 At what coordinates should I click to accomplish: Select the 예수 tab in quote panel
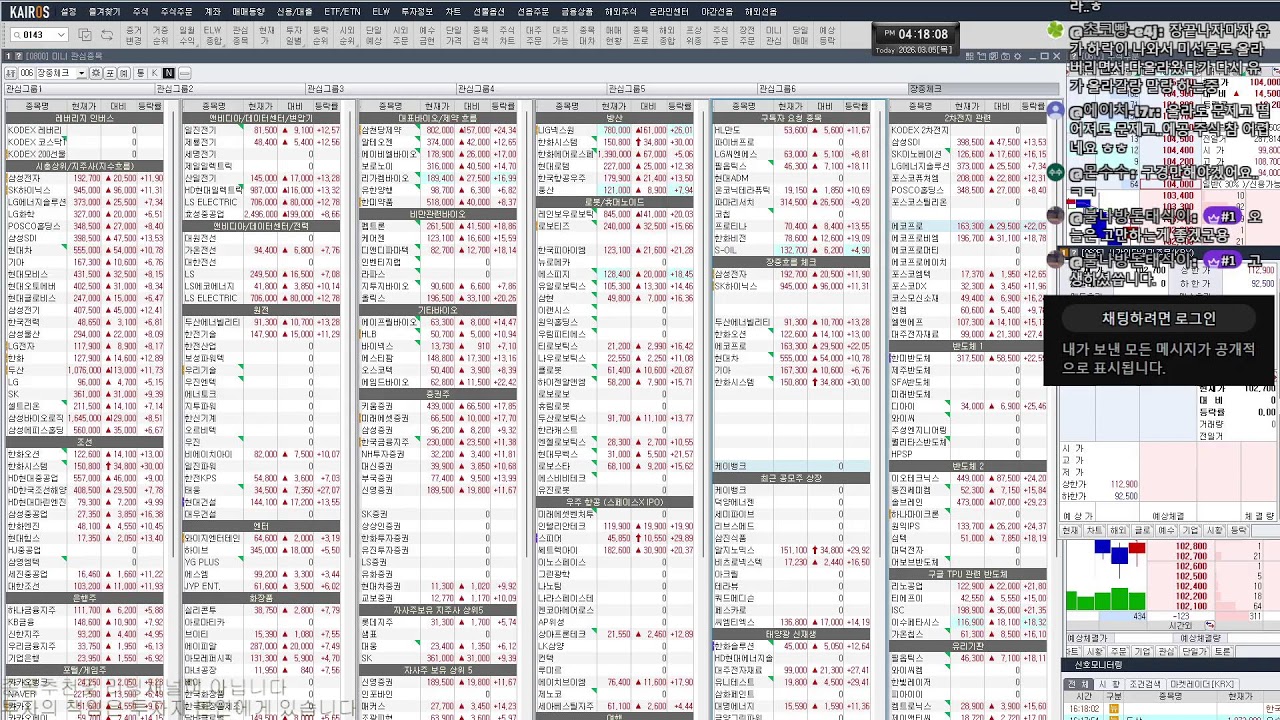[1166, 530]
